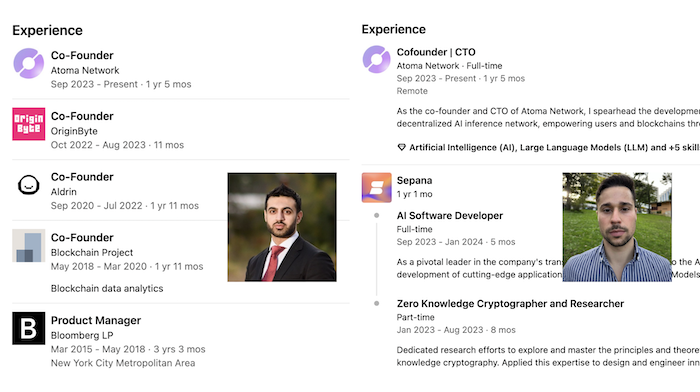The width and height of the screenshot is (700, 392).
Task: Open the OriginByte company logo
Action: 29,124
